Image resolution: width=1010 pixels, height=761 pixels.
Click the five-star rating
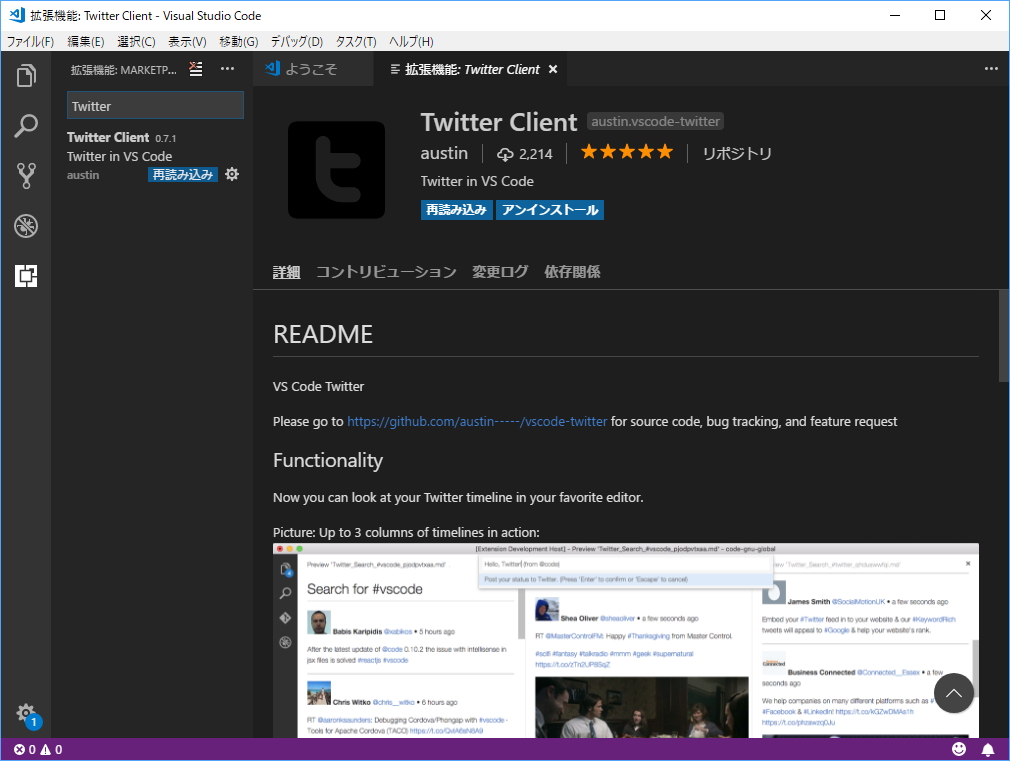[627, 152]
